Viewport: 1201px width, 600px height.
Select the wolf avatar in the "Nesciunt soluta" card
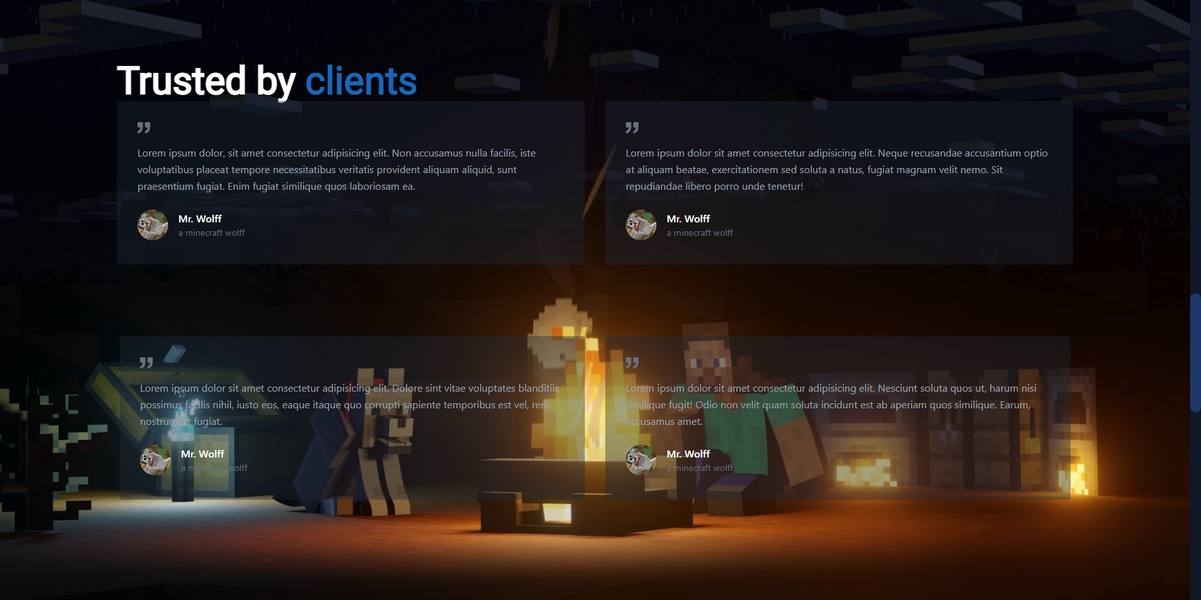pyautogui.click(x=641, y=460)
